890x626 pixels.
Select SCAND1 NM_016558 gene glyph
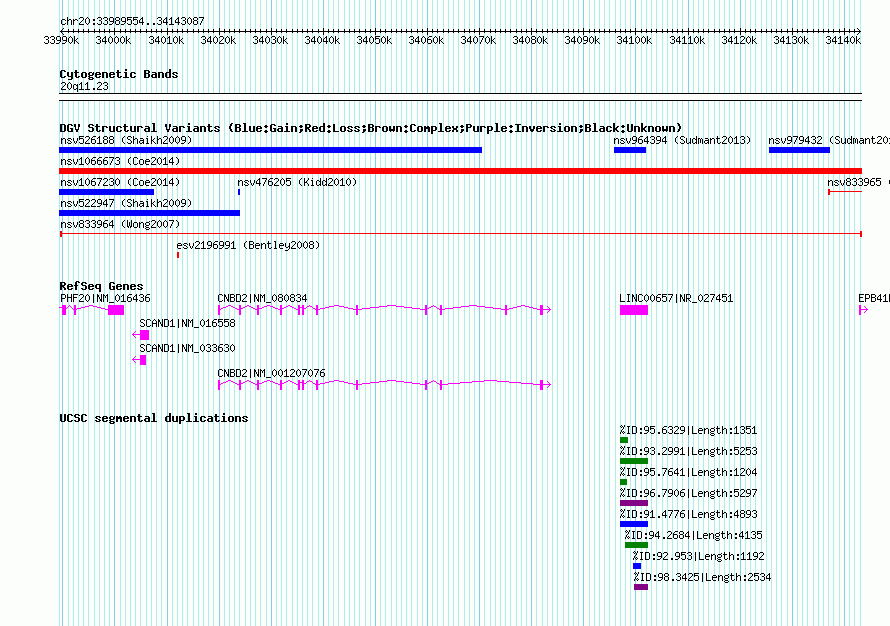(x=141, y=335)
